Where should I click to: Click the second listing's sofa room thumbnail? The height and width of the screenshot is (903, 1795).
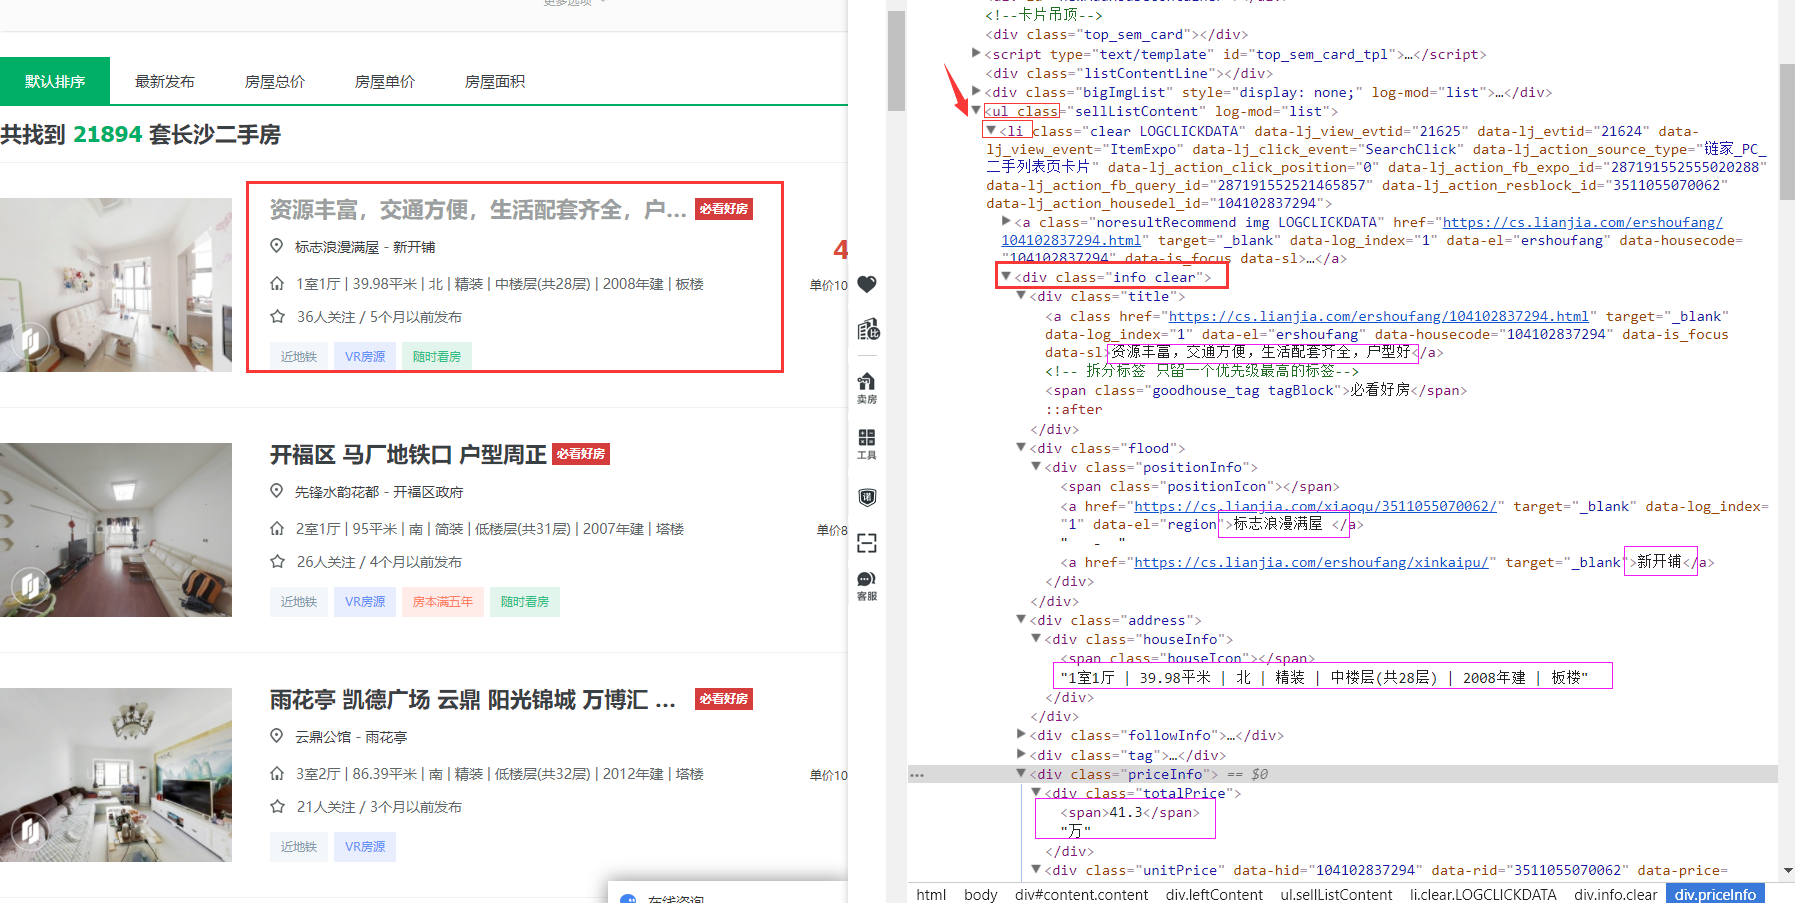(116, 530)
